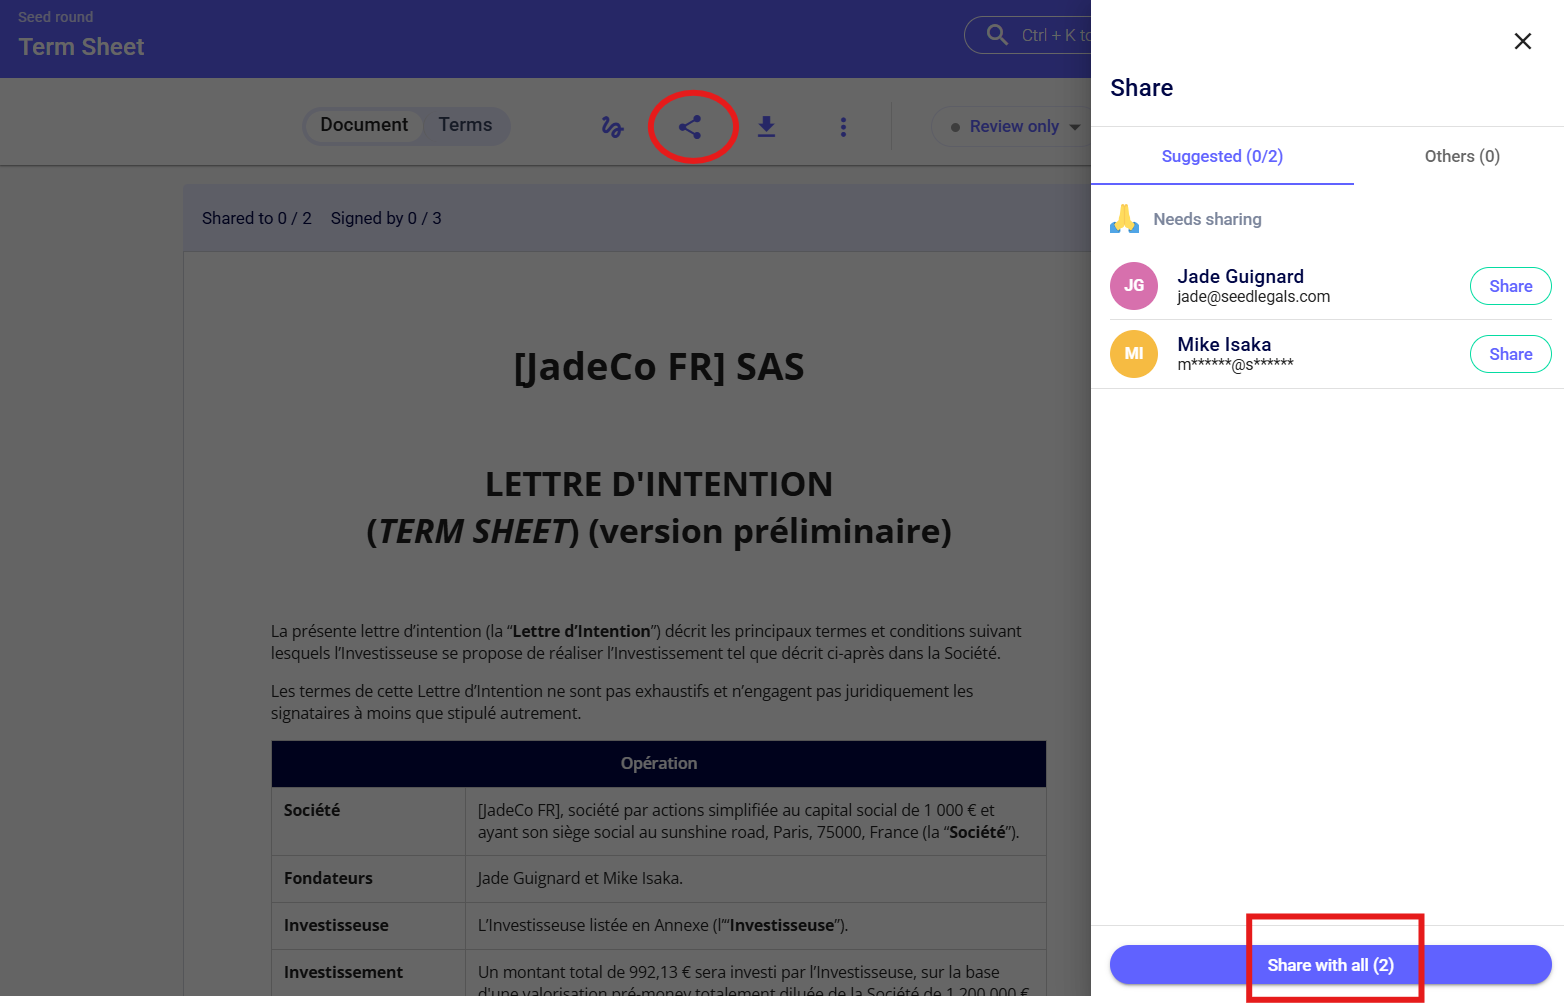The image size is (1564, 1004).
Task: Switch to the Terms view
Action: (x=465, y=125)
